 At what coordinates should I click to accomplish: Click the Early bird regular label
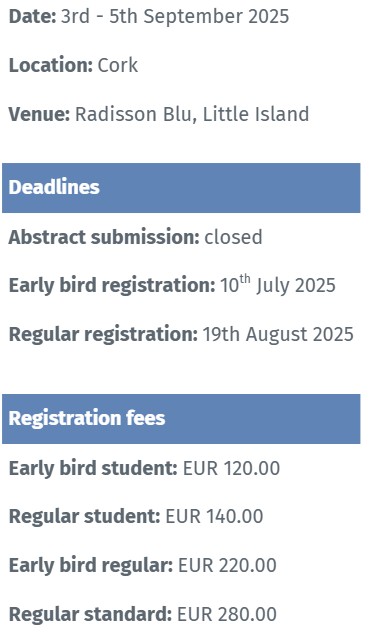91,565
